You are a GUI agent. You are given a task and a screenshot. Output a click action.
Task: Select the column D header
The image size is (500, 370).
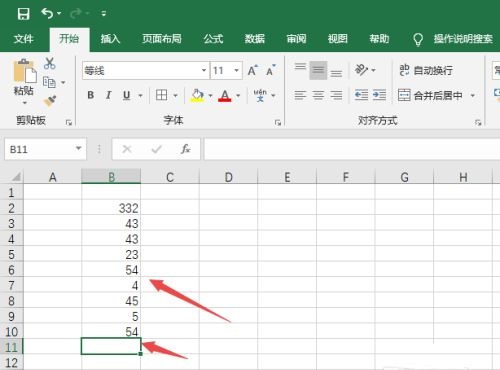(228, 177)
